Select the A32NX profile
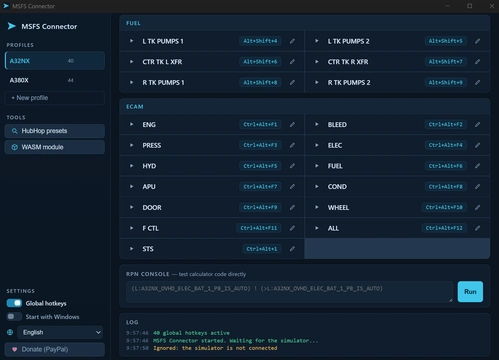The width and height of the screenshot is (499, 360). [55, 61]
